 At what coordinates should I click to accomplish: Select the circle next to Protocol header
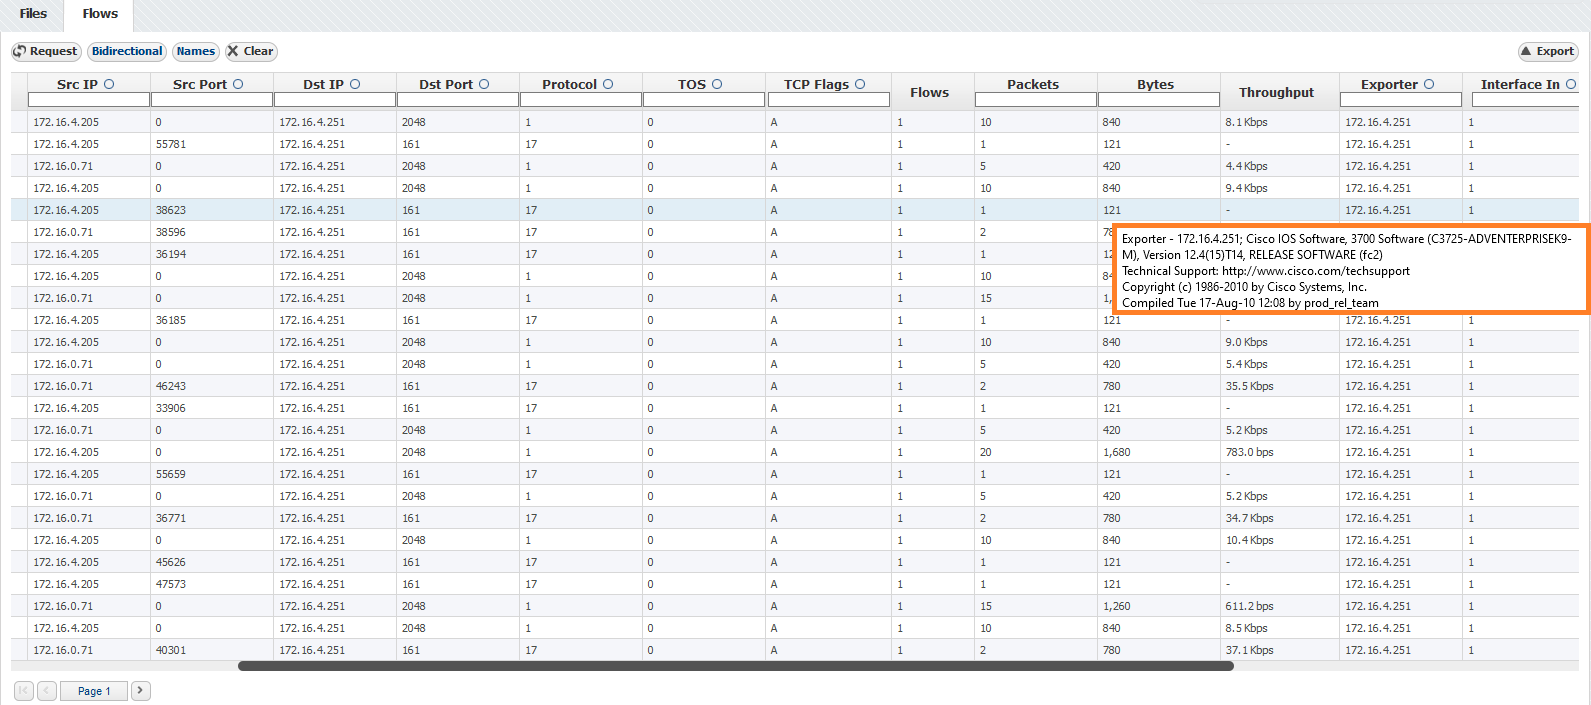click(x=608, y=84)
